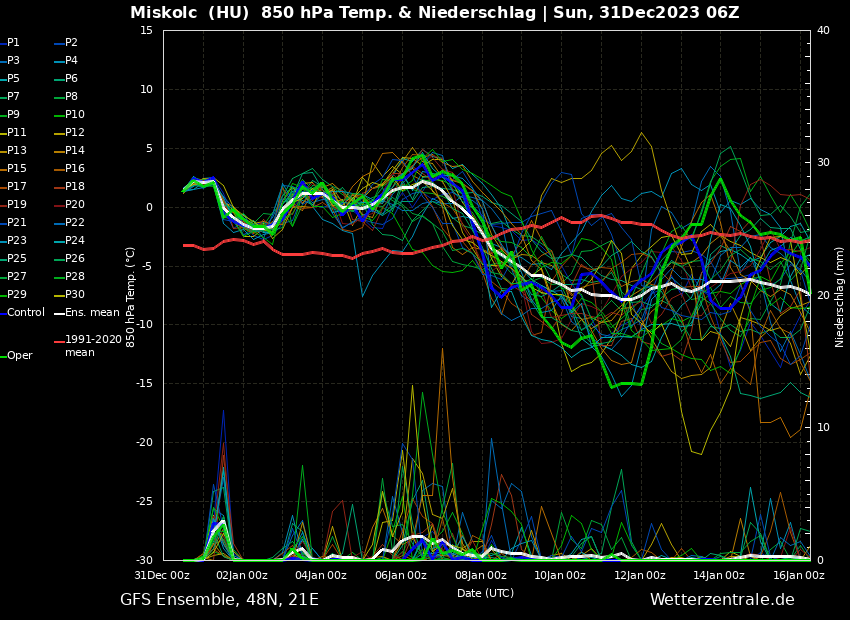Click the Control run legend label

pos(26,313)
